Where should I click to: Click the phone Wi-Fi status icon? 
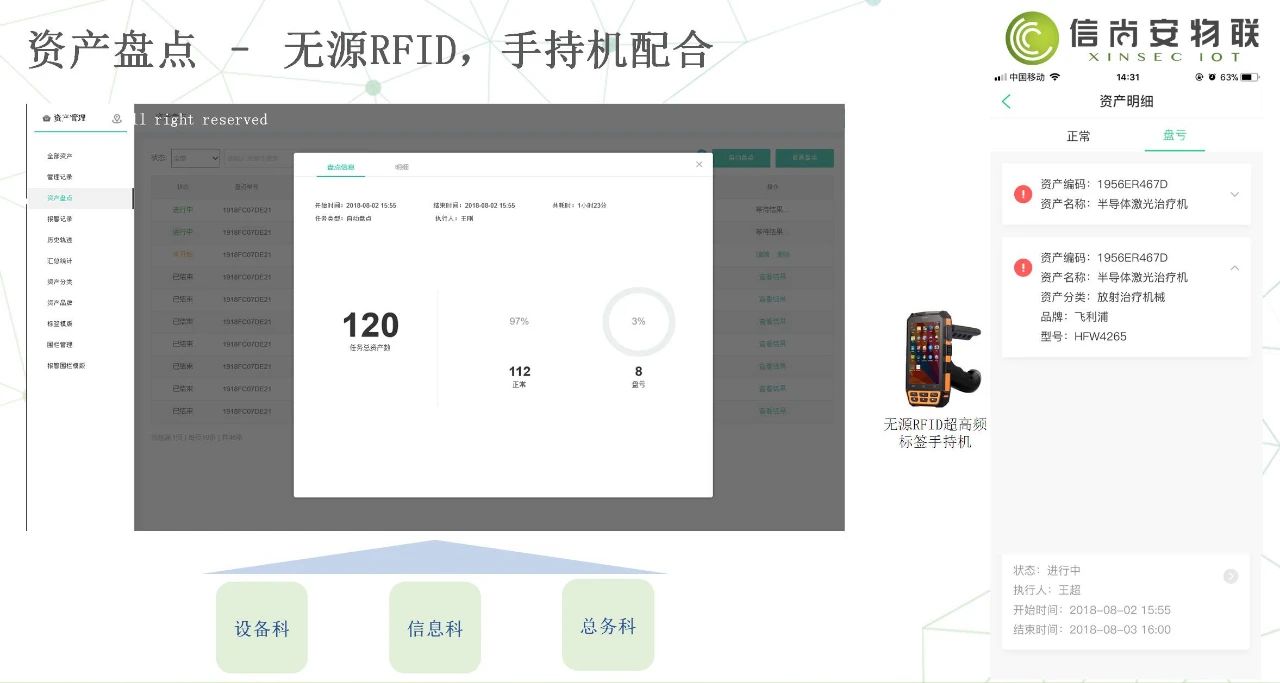(x=1054, y=77)
